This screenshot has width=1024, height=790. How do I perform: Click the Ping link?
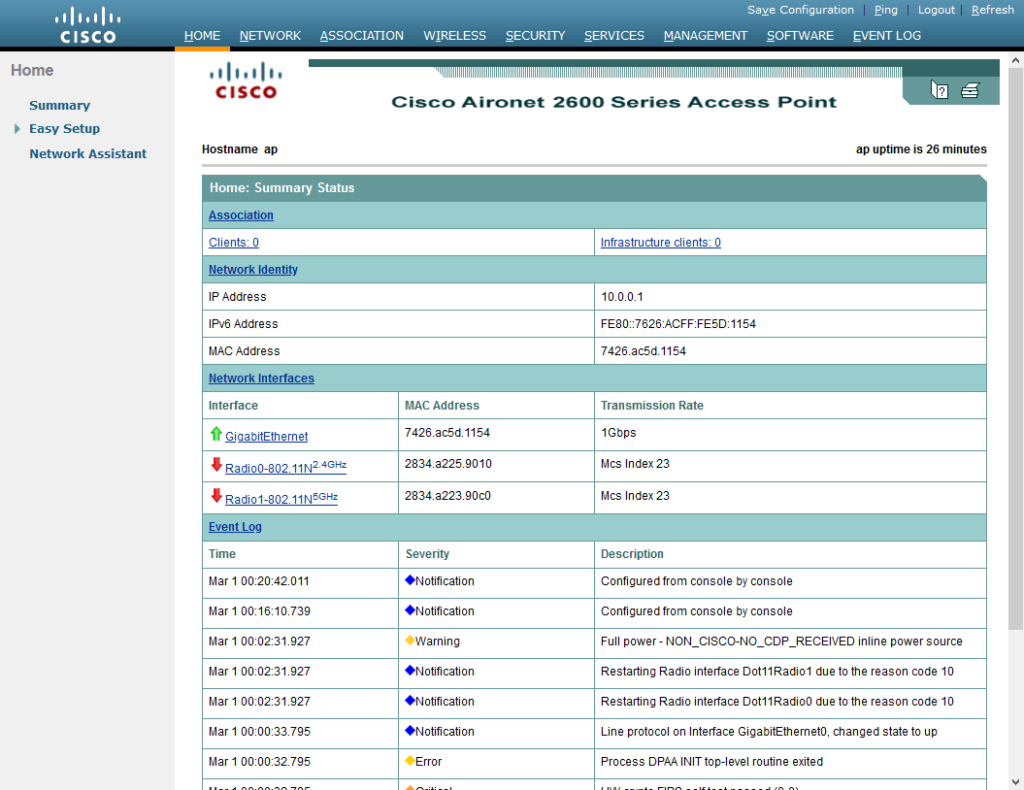point(886,10)
